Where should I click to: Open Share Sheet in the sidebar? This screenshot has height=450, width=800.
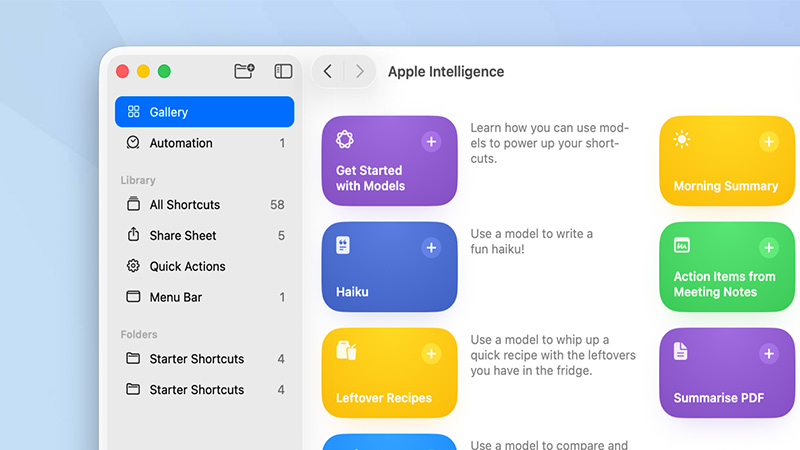205,235
